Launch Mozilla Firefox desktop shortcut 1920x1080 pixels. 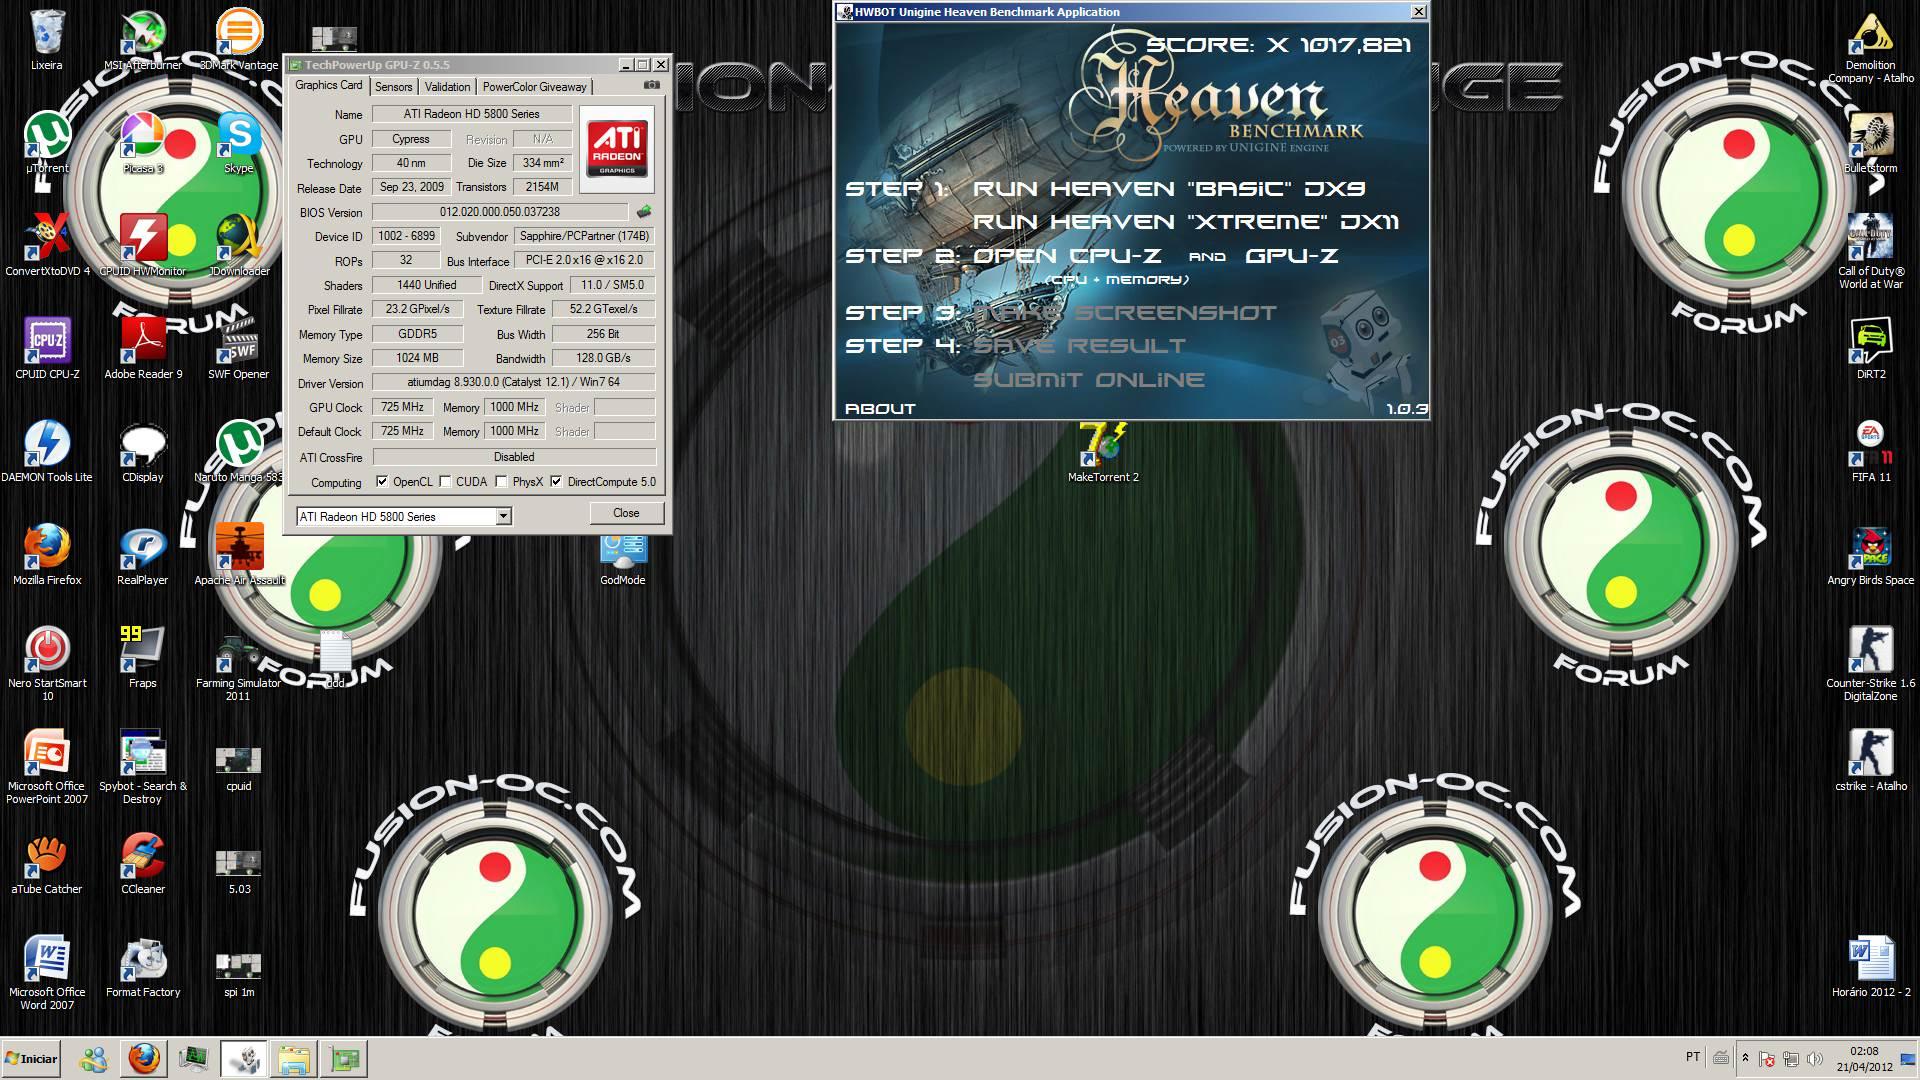click(x=47, y=555)
